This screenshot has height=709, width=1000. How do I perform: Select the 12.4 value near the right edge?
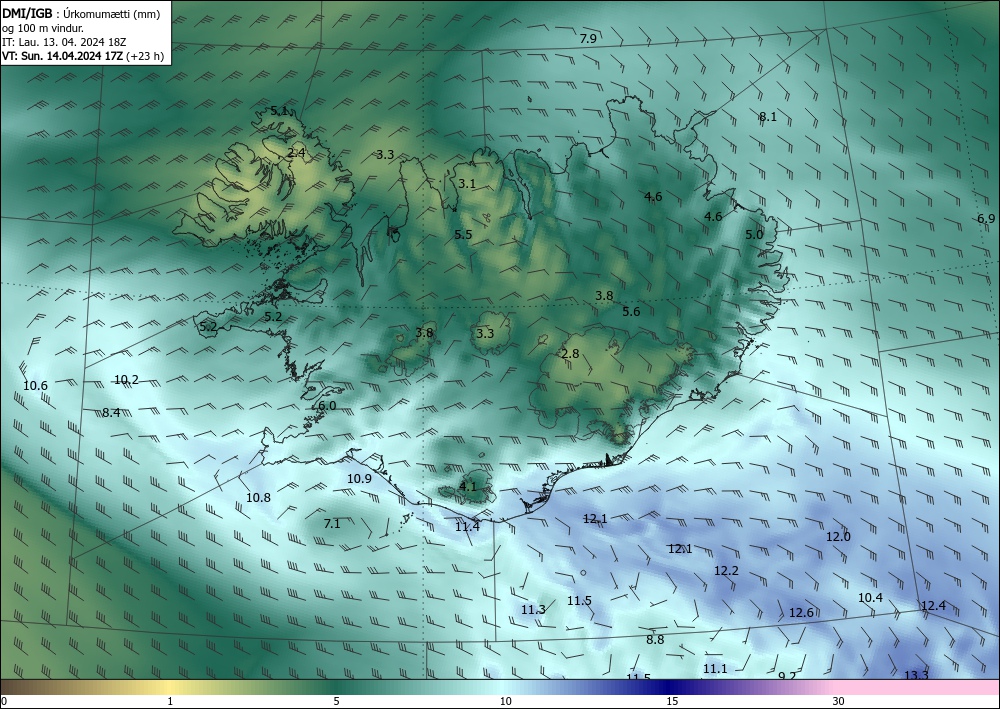[x=933, y=606]
